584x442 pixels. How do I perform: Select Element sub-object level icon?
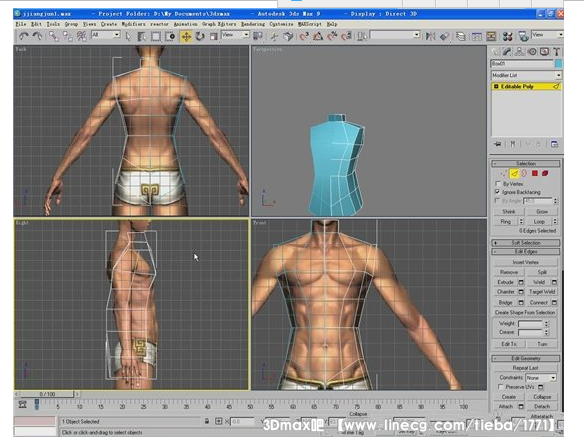[x=545, y=173]
